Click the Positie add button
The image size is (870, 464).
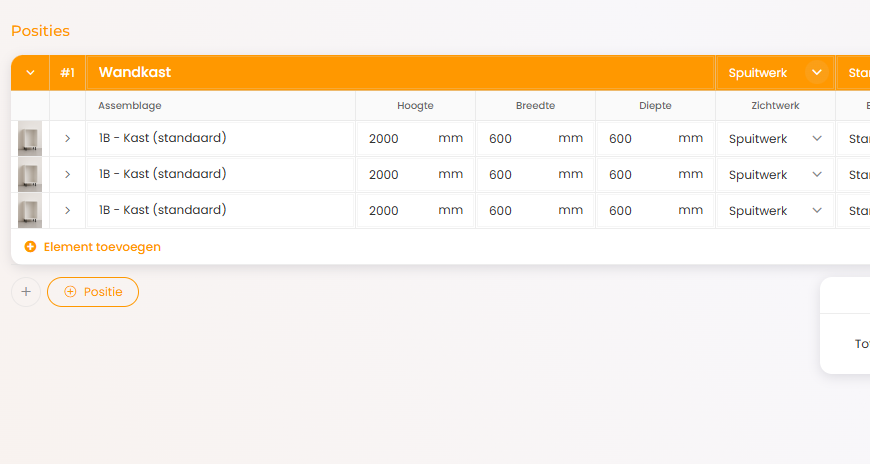[x=93, y=292]
